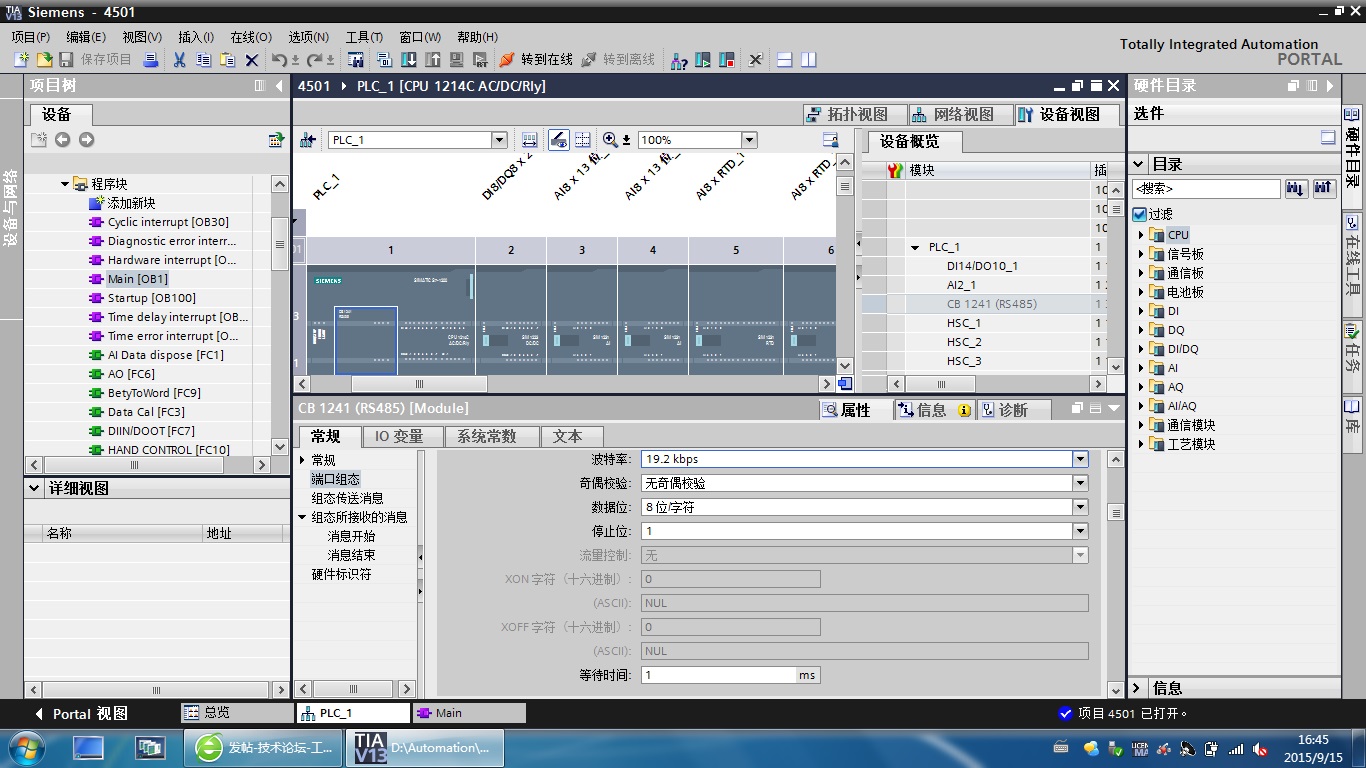The width and height of the screenshot is (1366, 768).
Task: Open the PLC_1 device selector dropdown
Action: [x=499, y=140]
